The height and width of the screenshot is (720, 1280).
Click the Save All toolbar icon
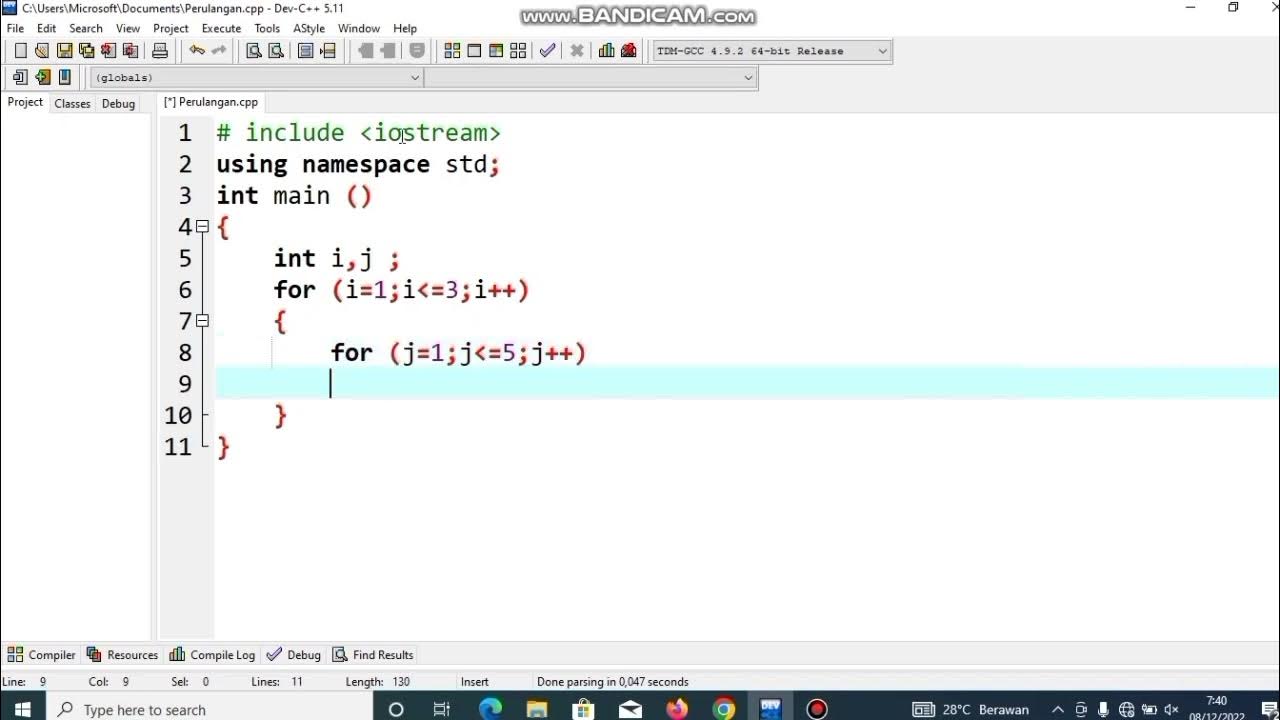[x=86, y=51]
